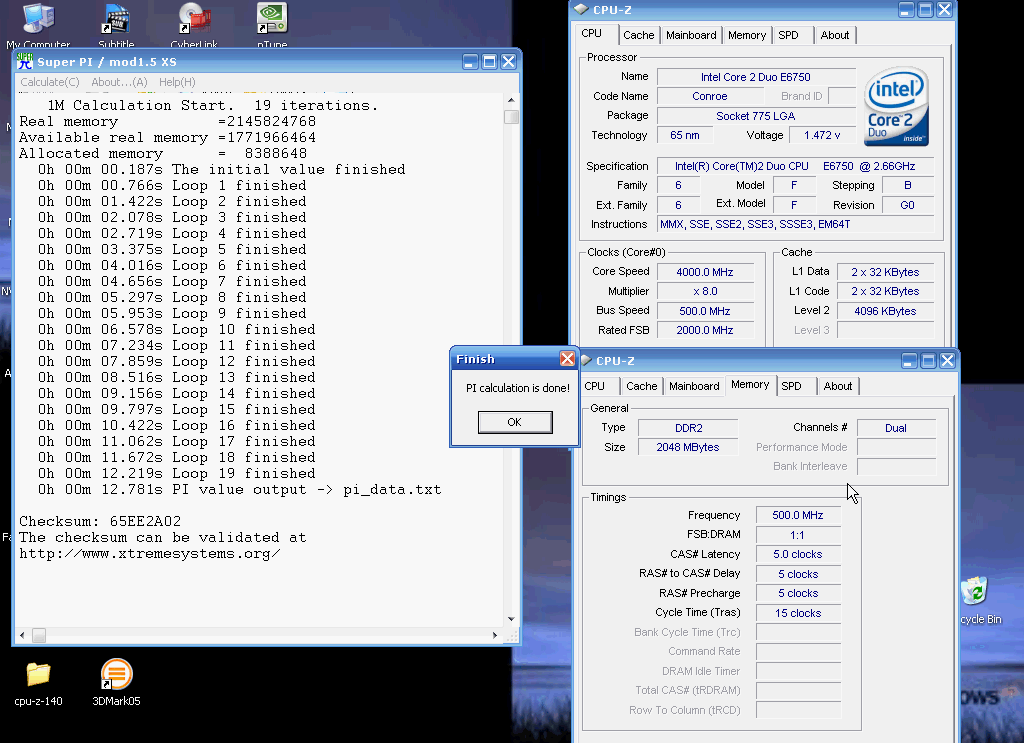Viewport: 1024px width, 743px height.
Task: Open the cpu-z-140 folder on desktop
Action: 38,675
